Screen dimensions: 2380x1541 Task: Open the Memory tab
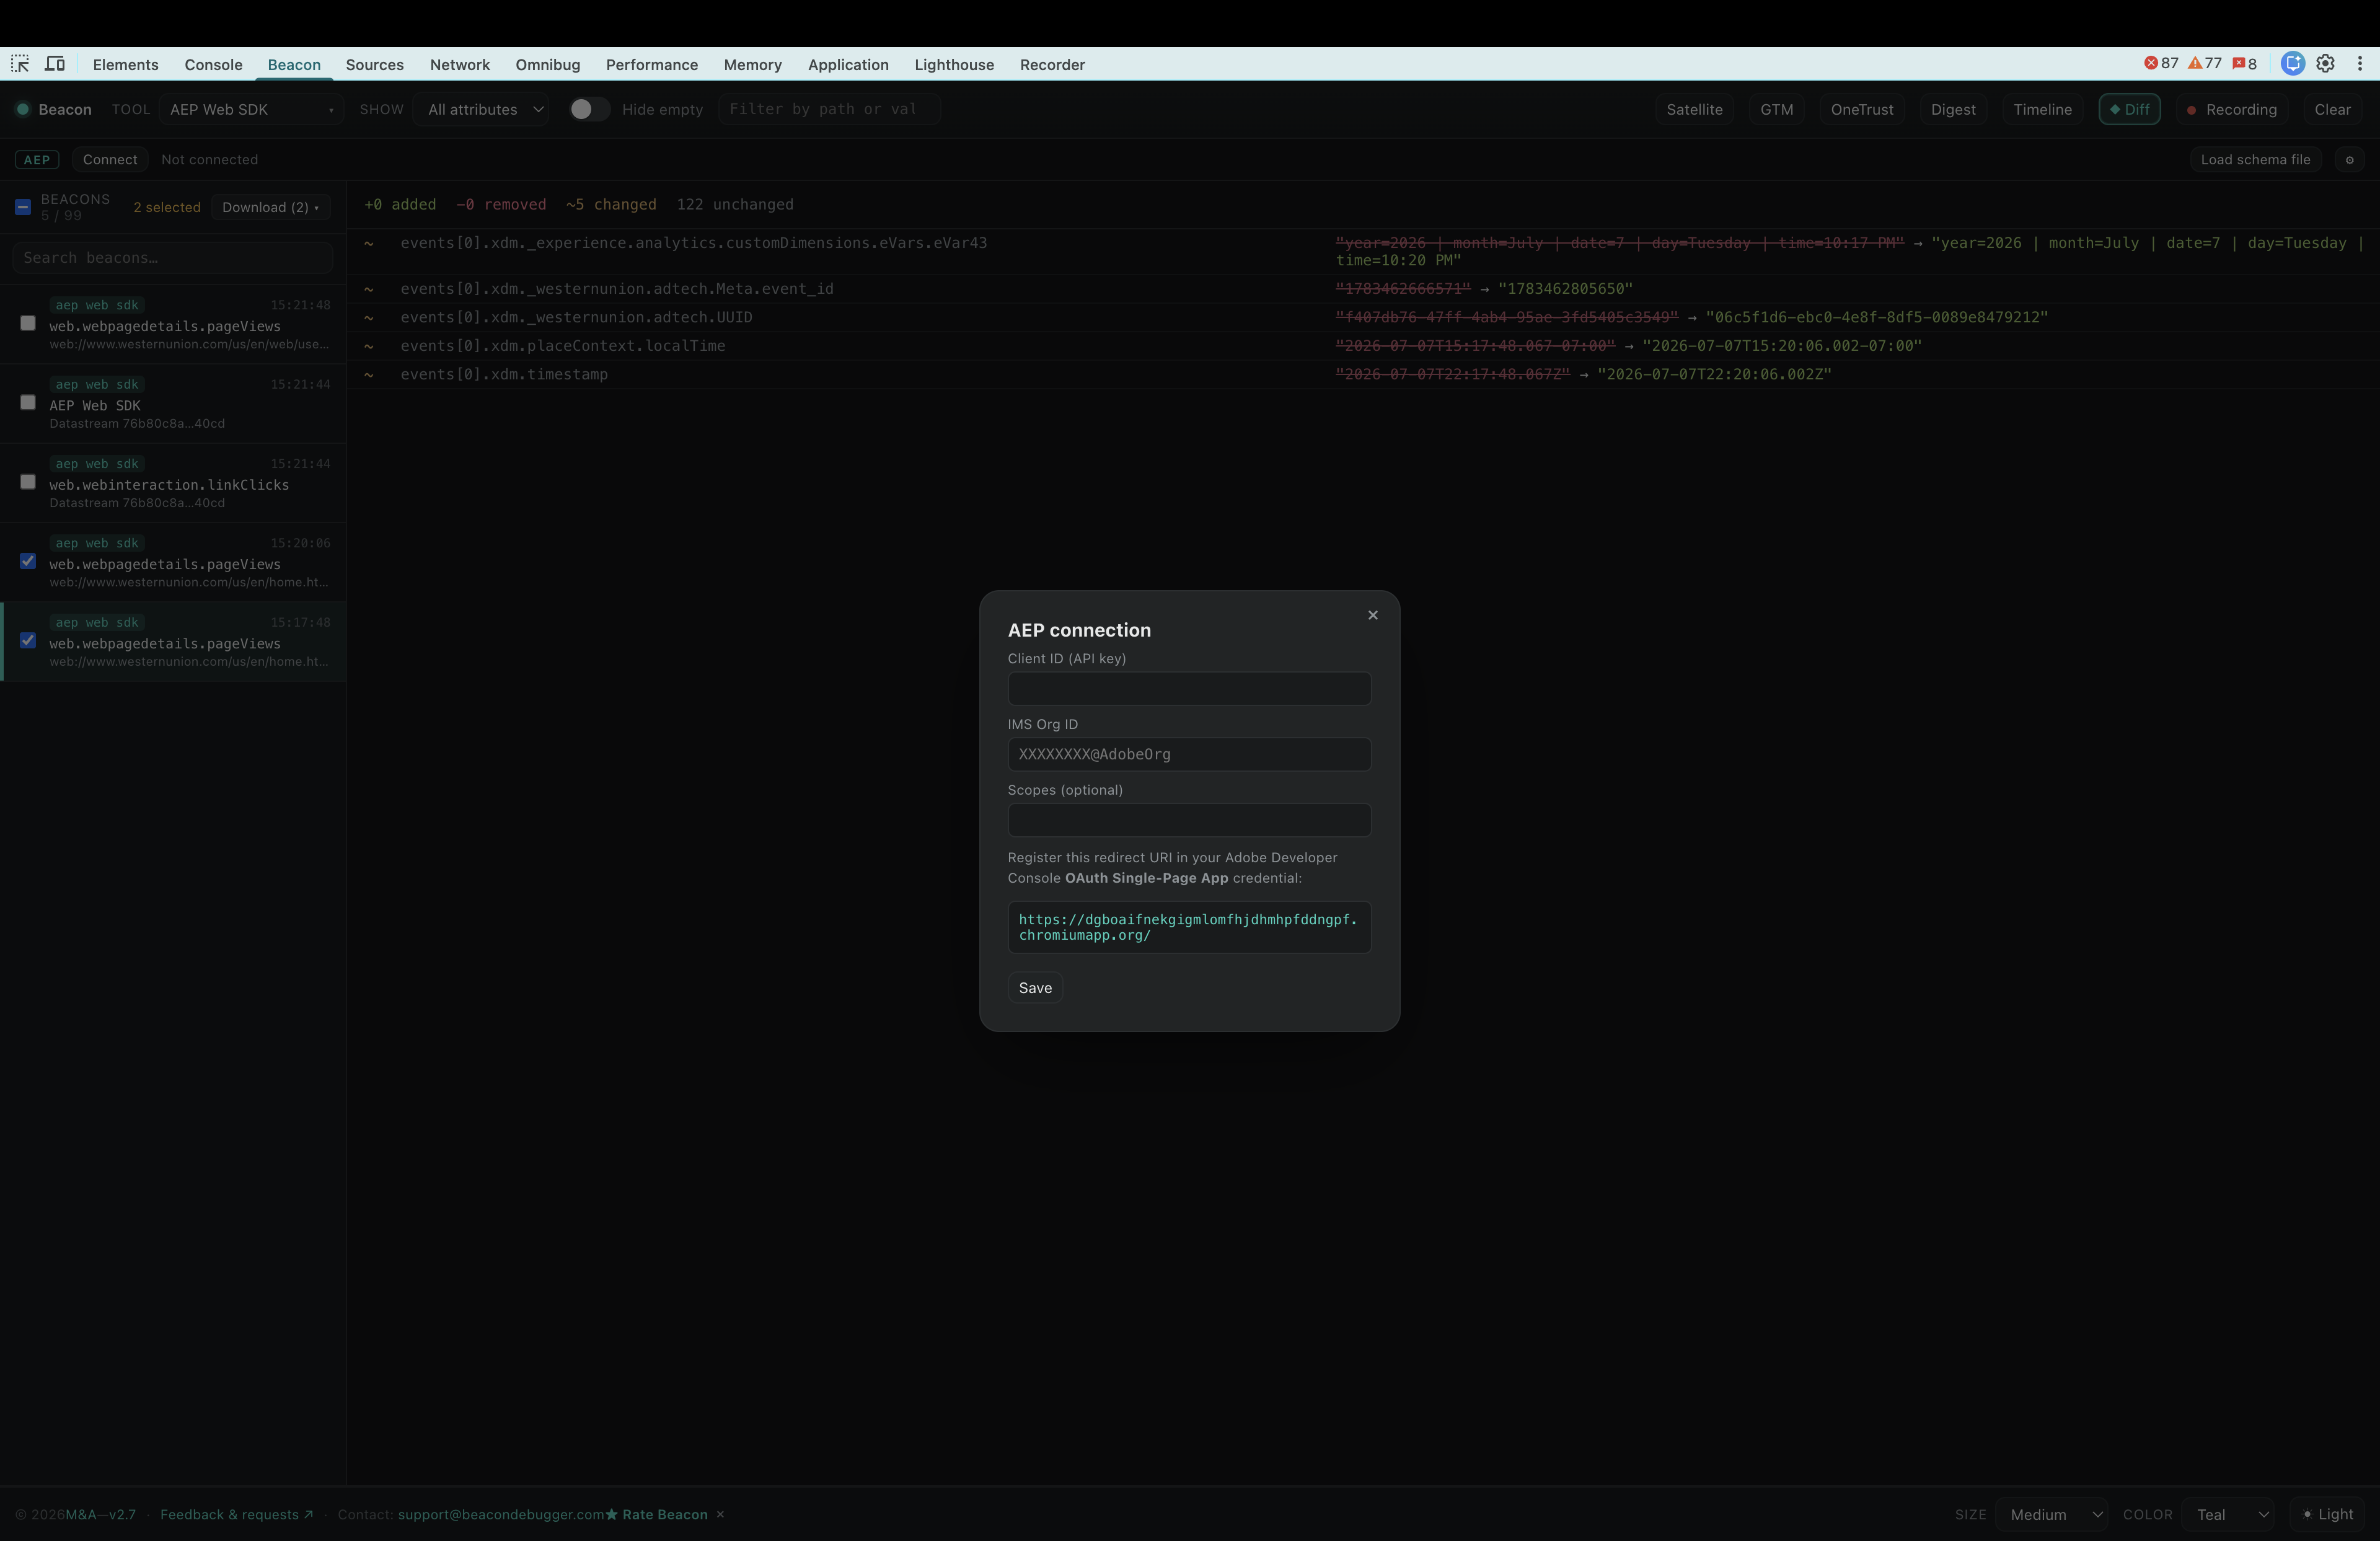753,64
